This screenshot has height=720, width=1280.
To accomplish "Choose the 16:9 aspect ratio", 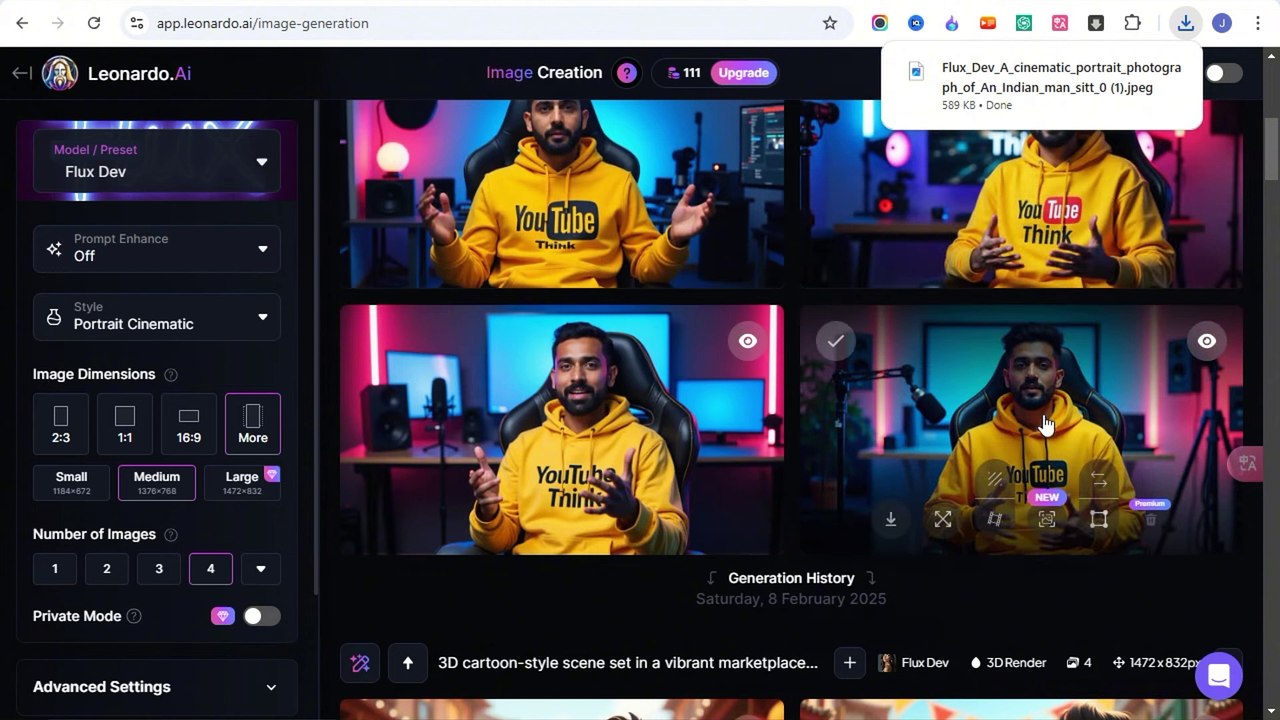I will [189, 424].
